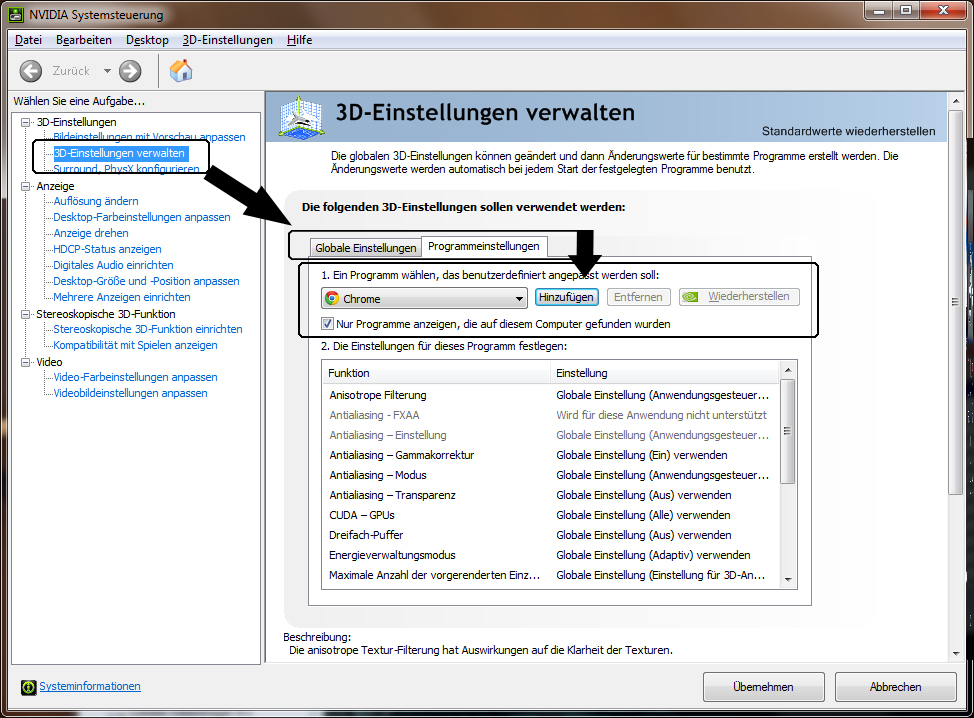Open the Chrome program dropdown
Screen dimensions: 974x718
(519, 298)
